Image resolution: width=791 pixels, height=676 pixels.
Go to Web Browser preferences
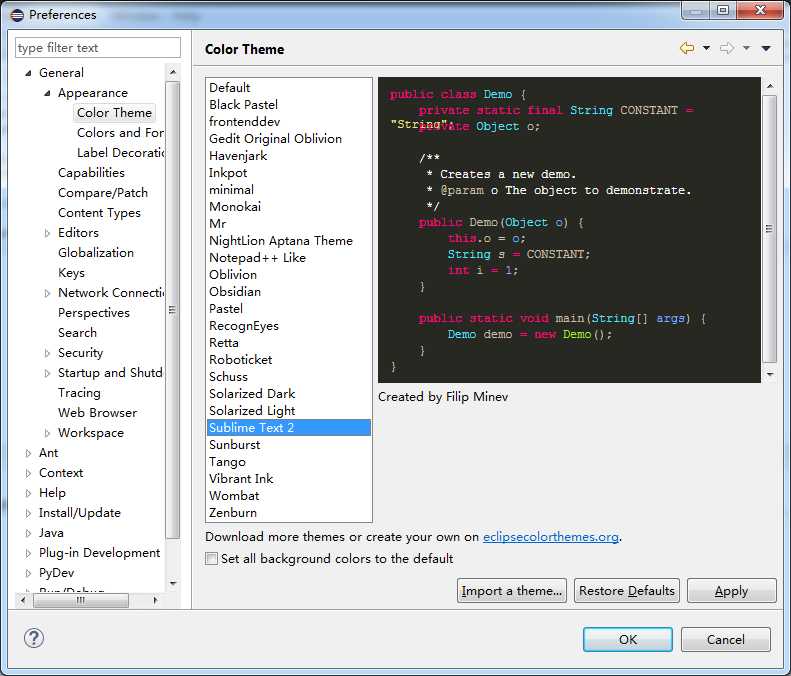[97, 413]
